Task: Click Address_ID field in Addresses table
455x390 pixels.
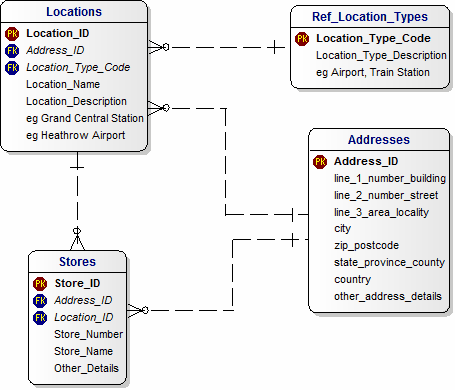Action: pos(366,162)
